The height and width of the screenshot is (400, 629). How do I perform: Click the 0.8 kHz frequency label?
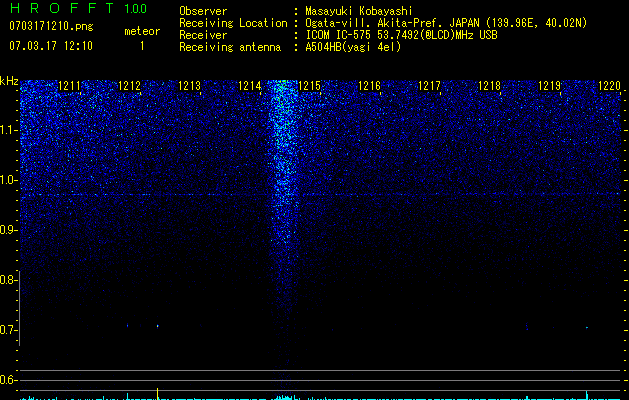pos(8,280)
